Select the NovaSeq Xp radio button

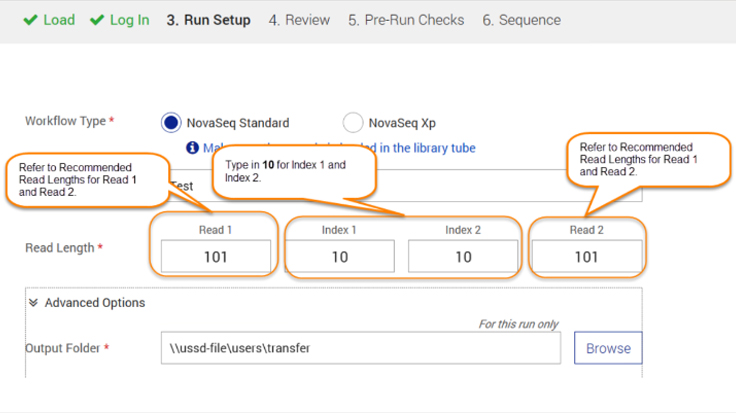point(352,123)
